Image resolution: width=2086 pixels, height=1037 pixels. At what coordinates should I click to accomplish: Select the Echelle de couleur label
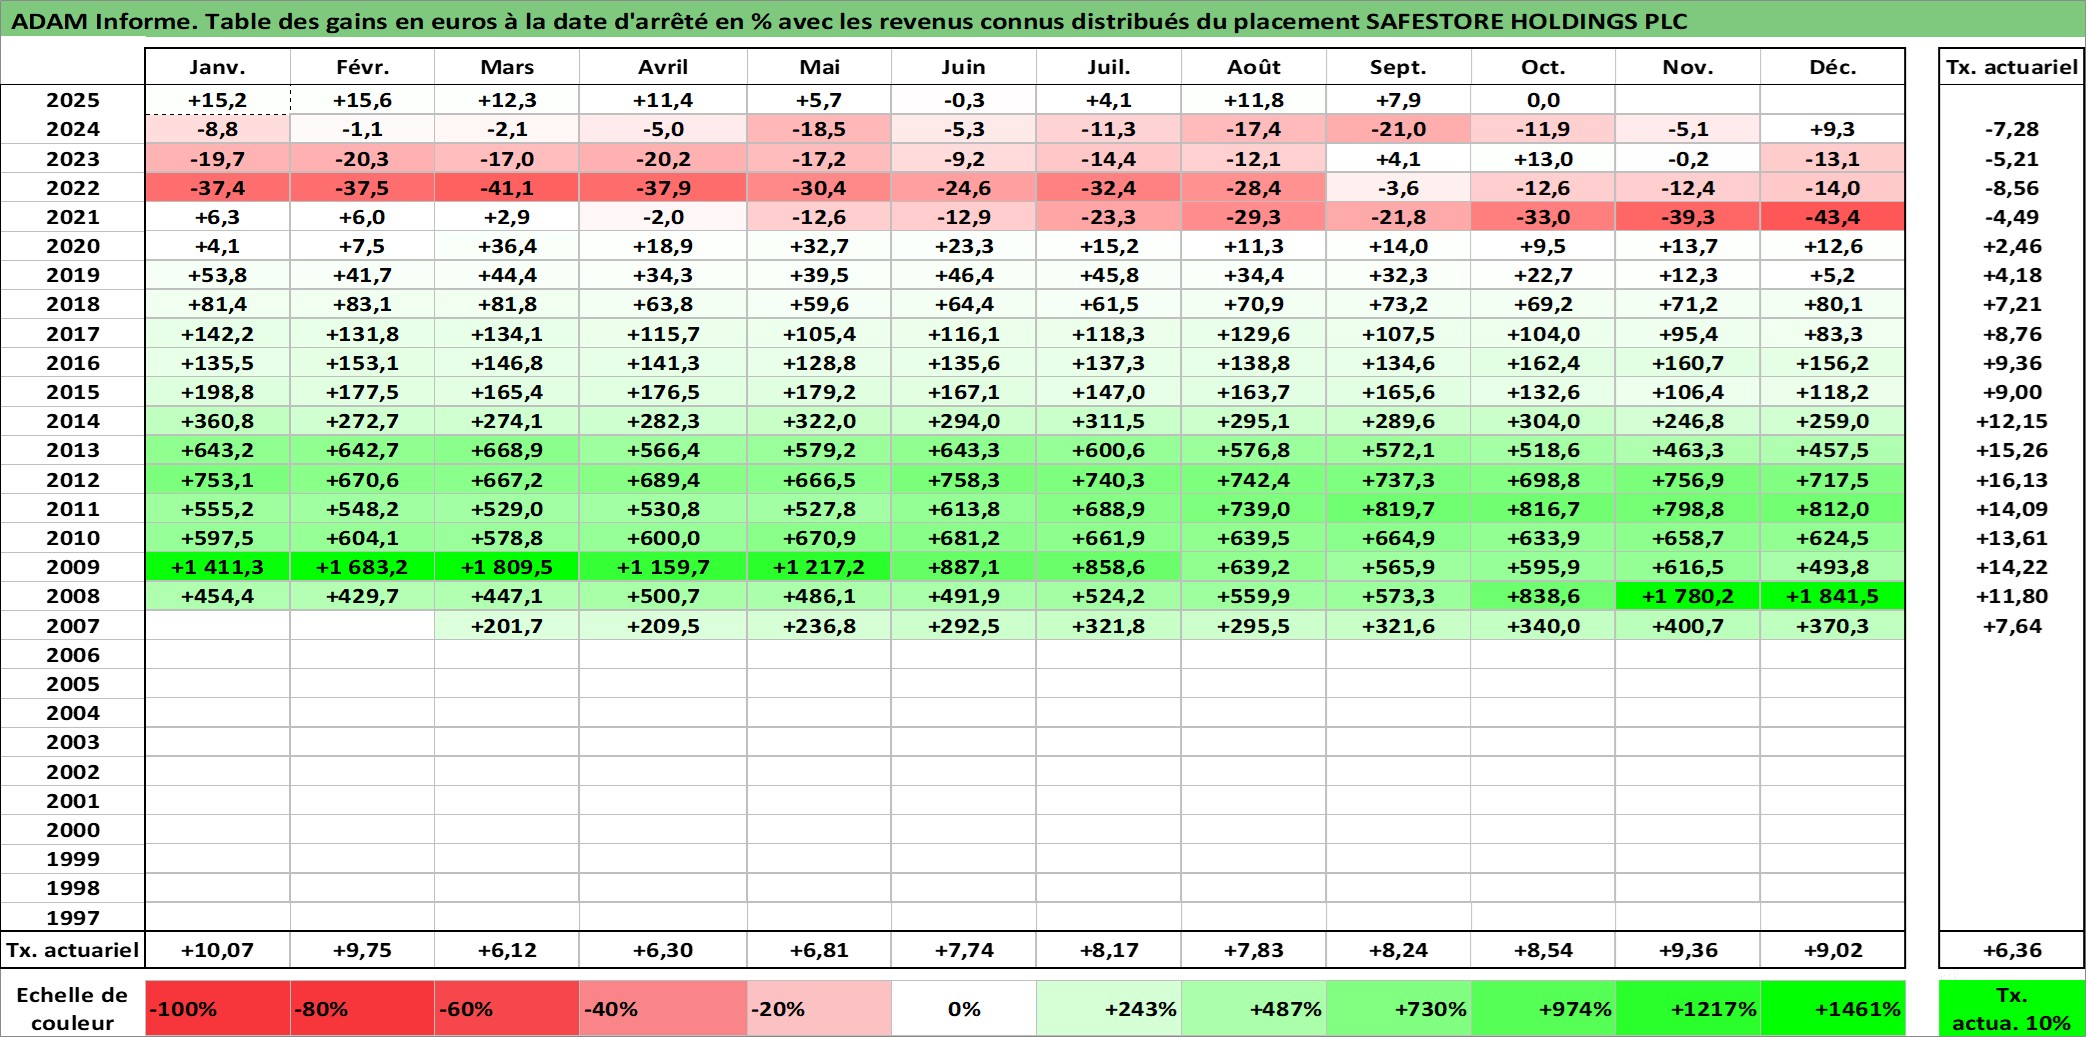73,1008
